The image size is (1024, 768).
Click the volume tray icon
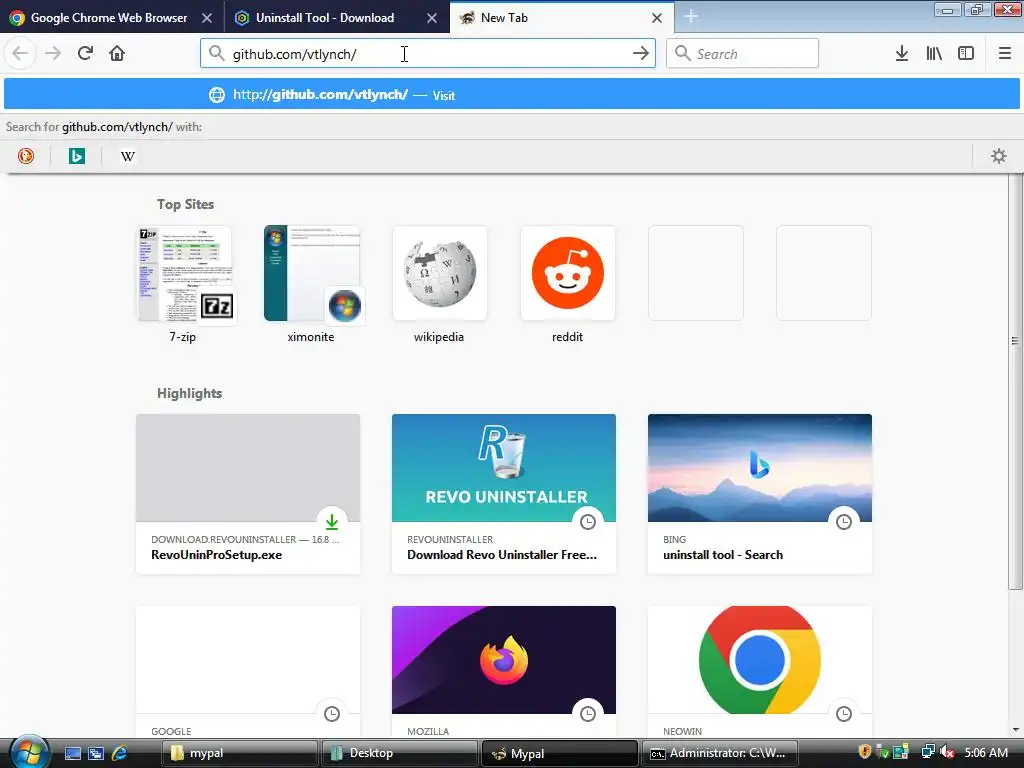946,752
